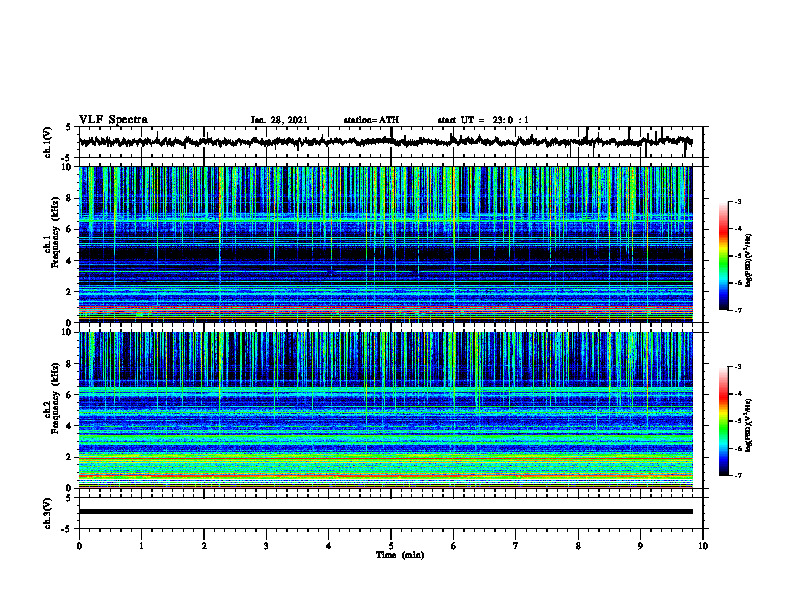The image size is (792, 612).
Task: Click the ch.1 voltage waveform trace
Action: click(x=385, y=142)
